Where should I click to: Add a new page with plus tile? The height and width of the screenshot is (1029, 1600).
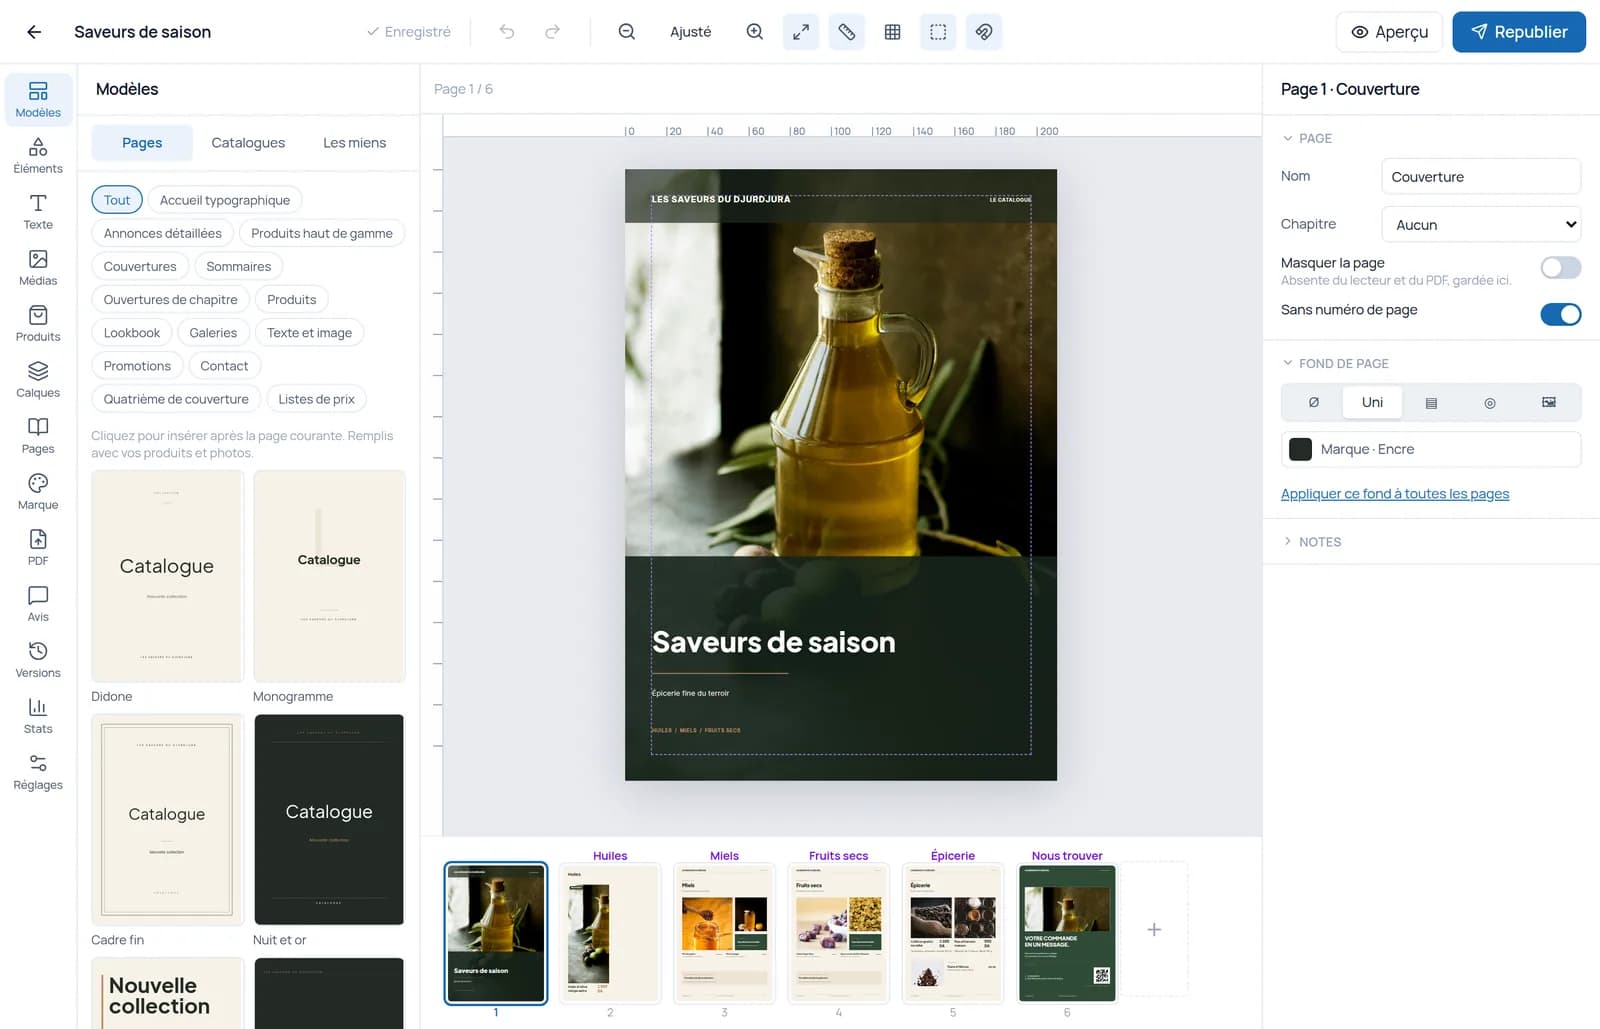point(1154,929)
